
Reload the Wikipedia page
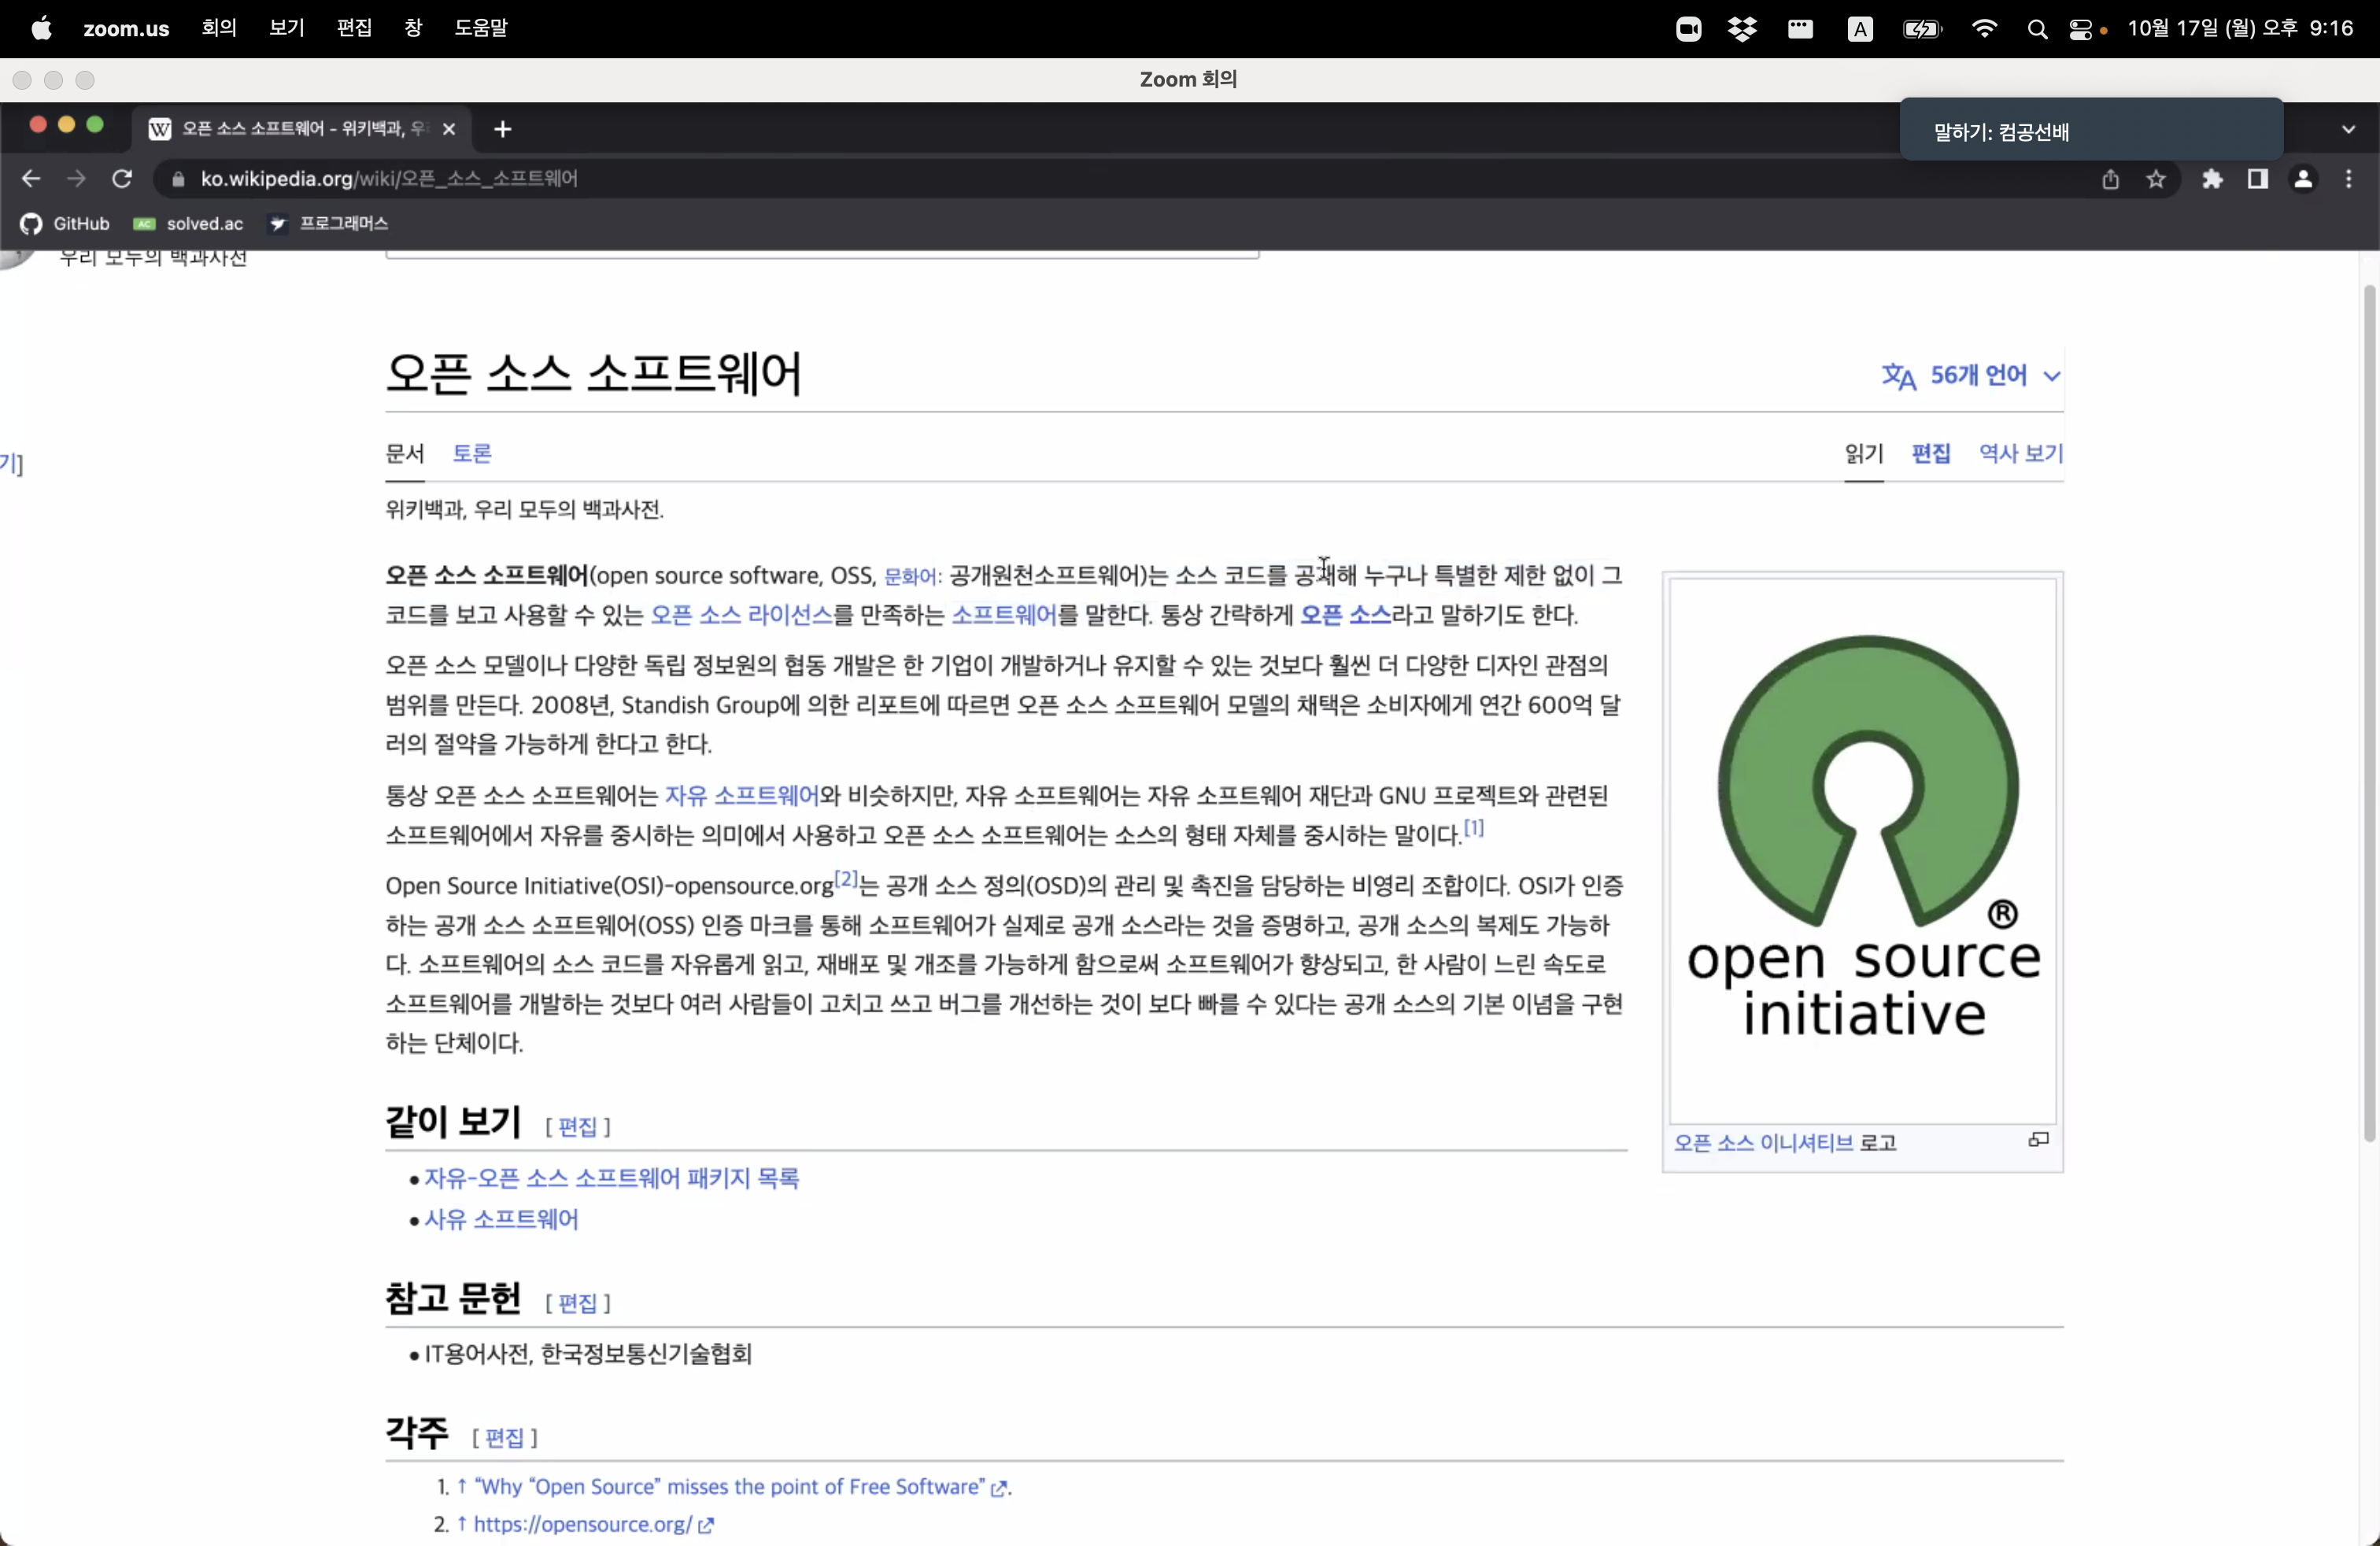click(122, 179)
